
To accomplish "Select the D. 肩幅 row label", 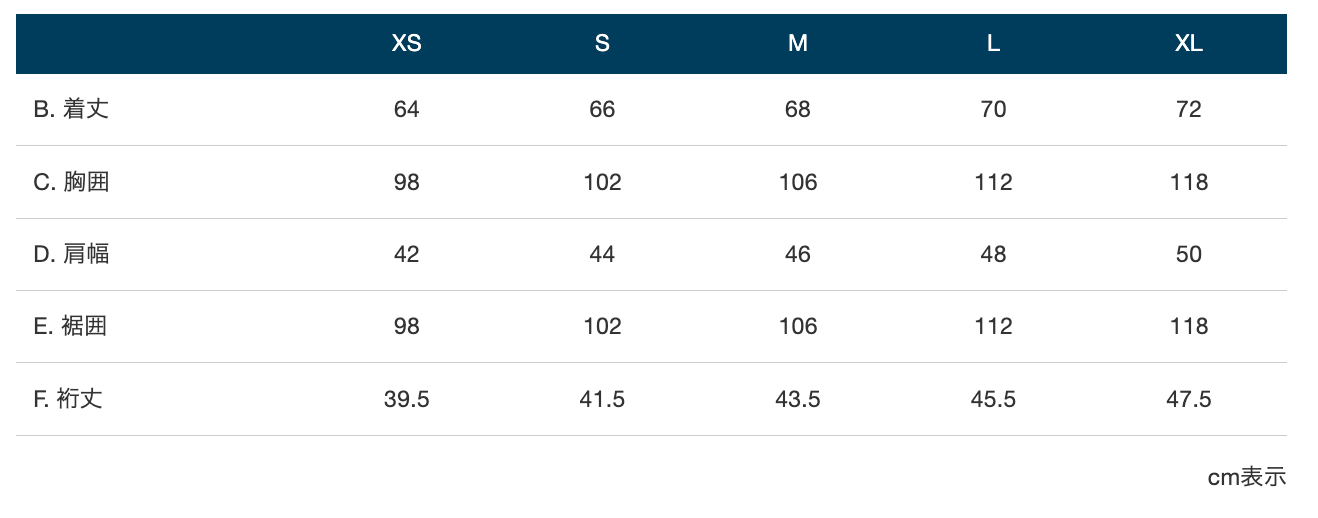I will click(x=71, y=254).
